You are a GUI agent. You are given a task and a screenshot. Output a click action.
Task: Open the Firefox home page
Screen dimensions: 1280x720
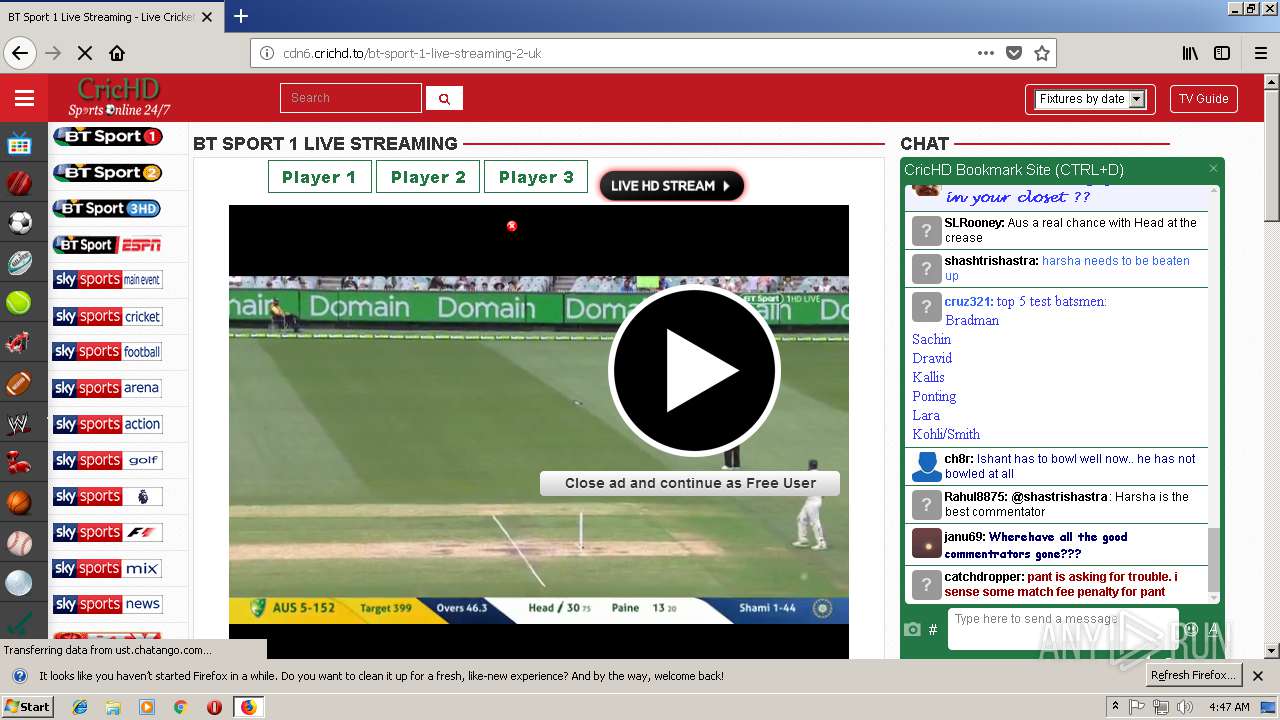(117, 53)
